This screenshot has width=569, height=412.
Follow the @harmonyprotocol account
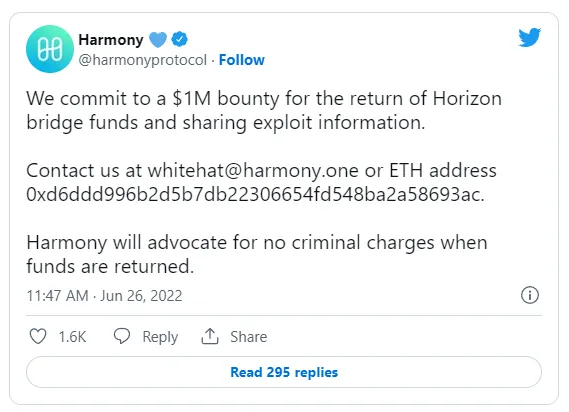point(242,60)
